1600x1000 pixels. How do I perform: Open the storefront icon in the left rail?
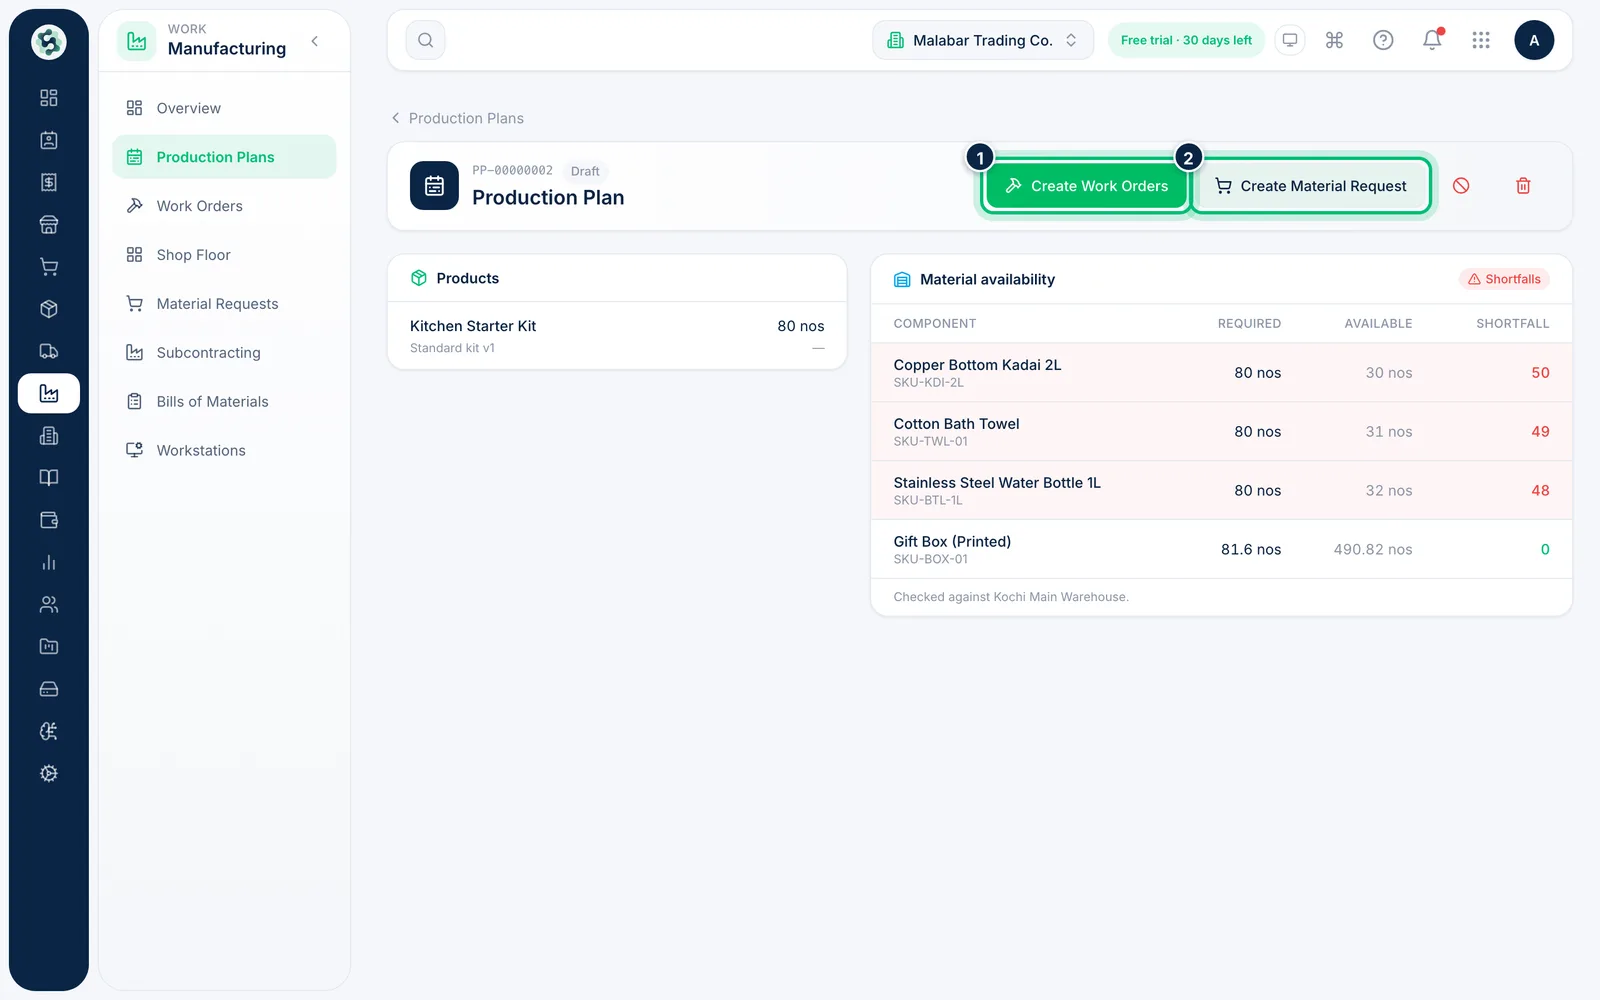click(48, 224)
